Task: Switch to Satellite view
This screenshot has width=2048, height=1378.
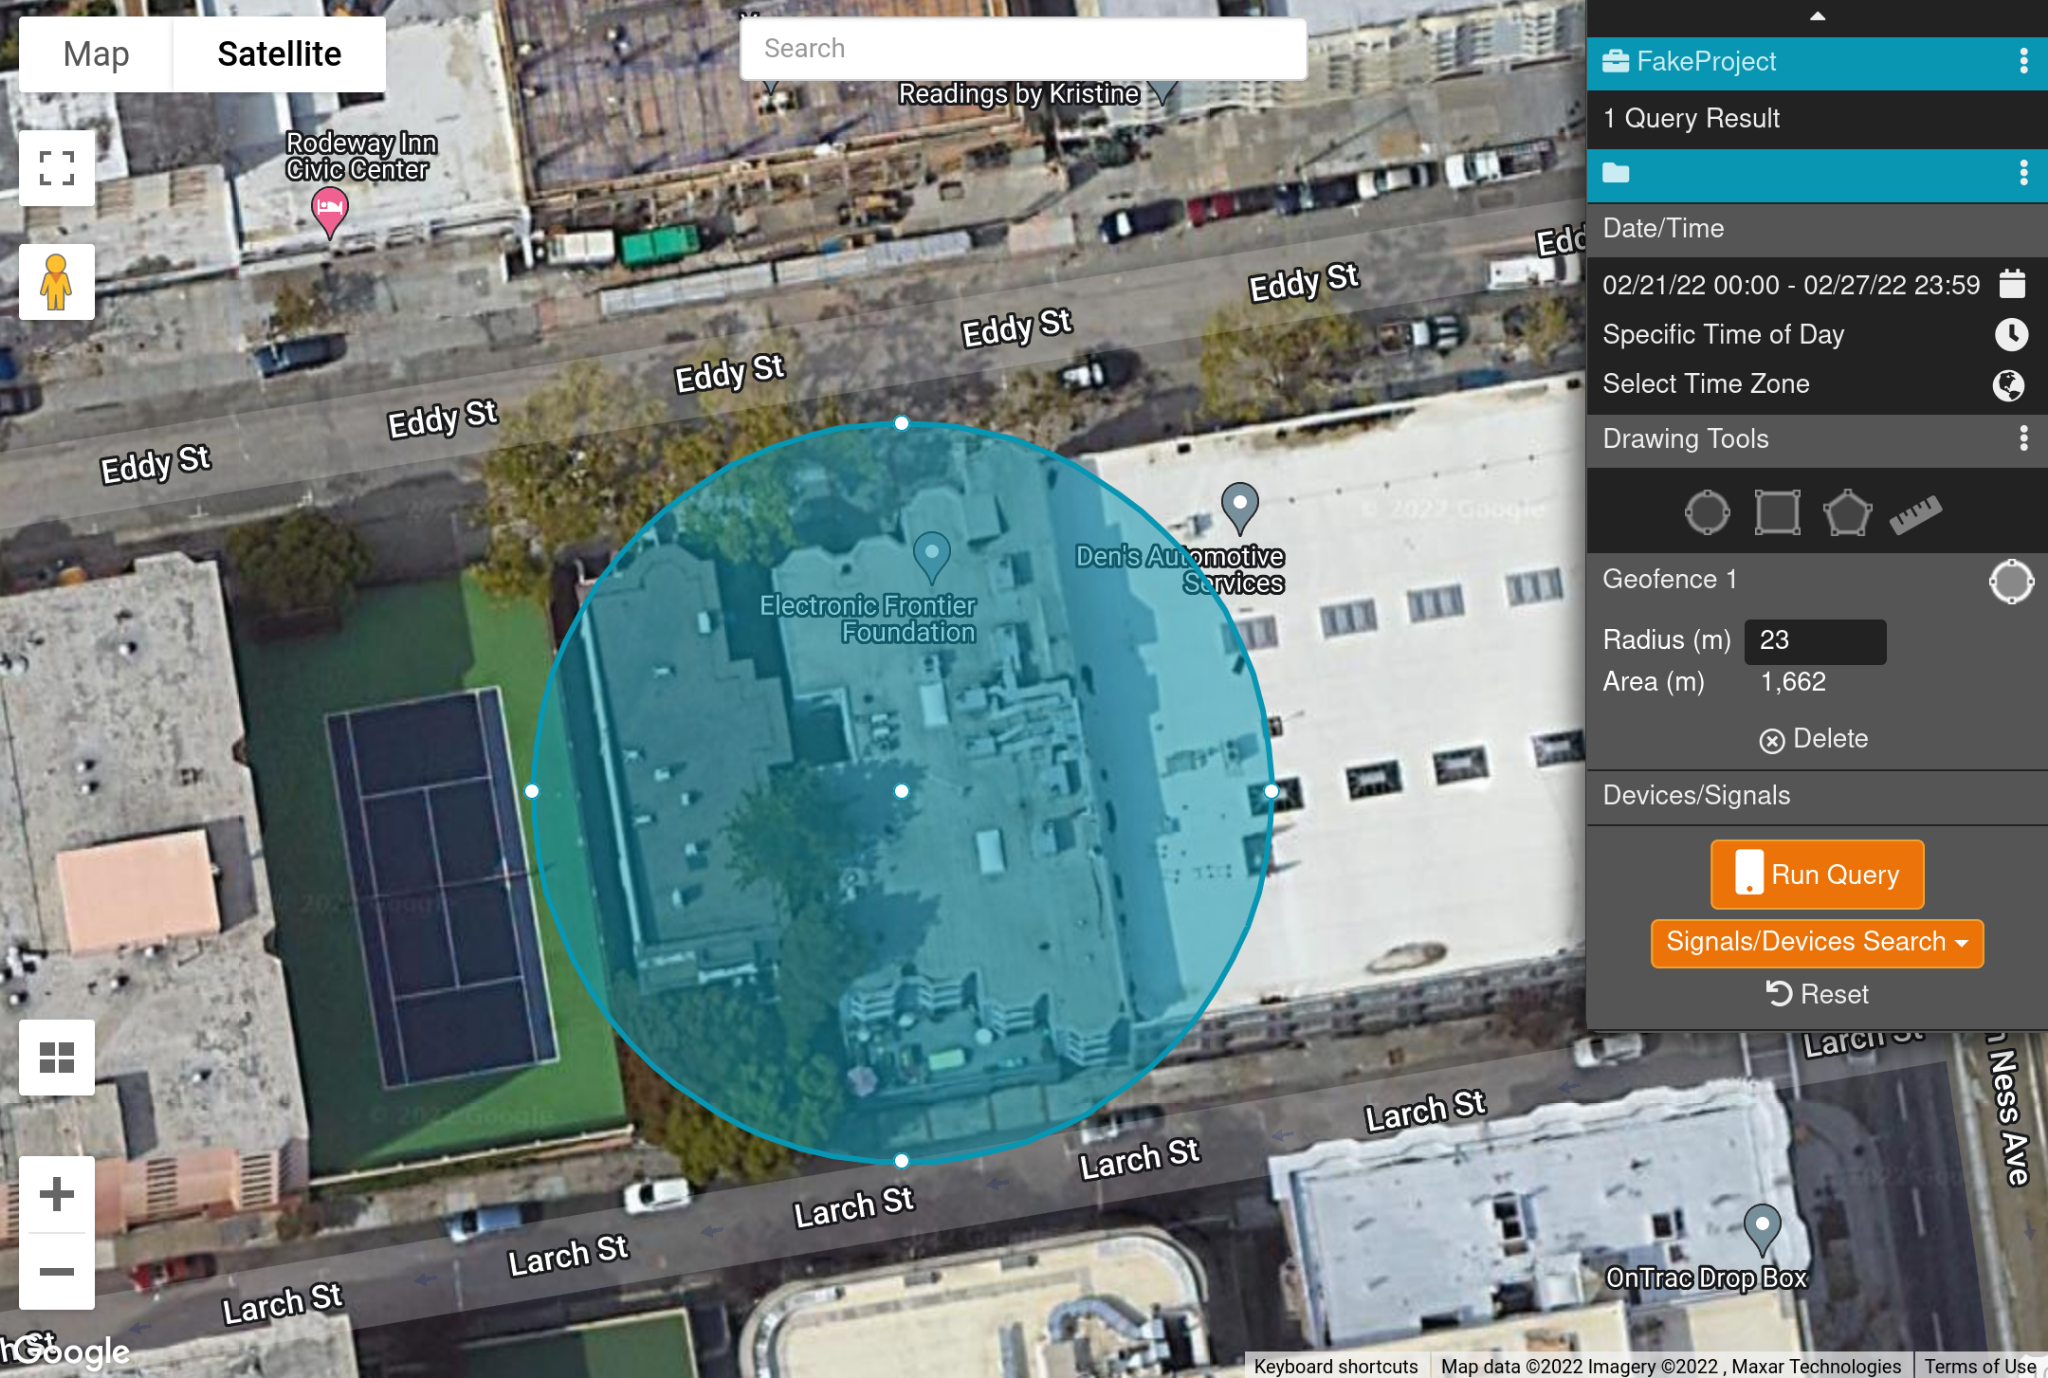Action: tap(279, 54)
